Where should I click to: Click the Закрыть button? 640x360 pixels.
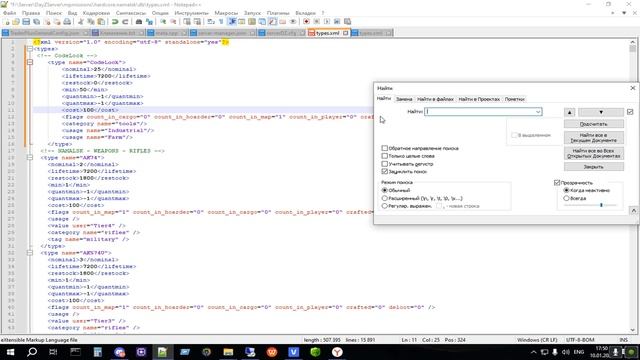pos(594,167)
